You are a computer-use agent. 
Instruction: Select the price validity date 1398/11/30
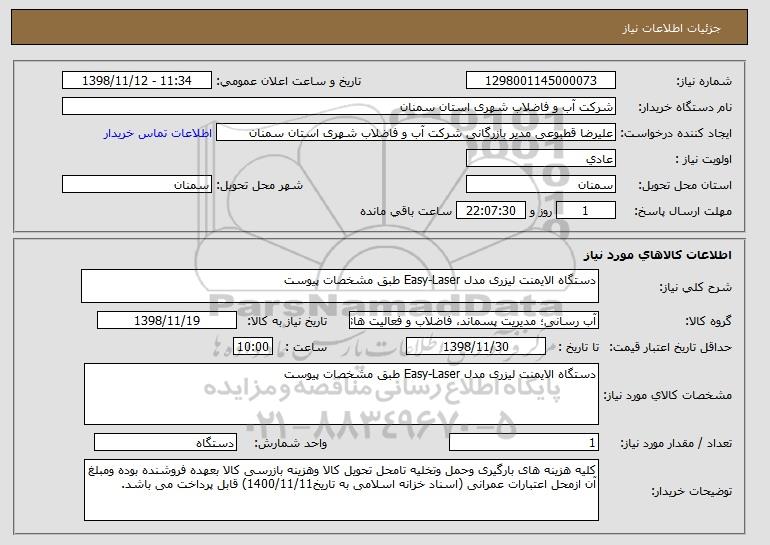(x=476, y=347)
